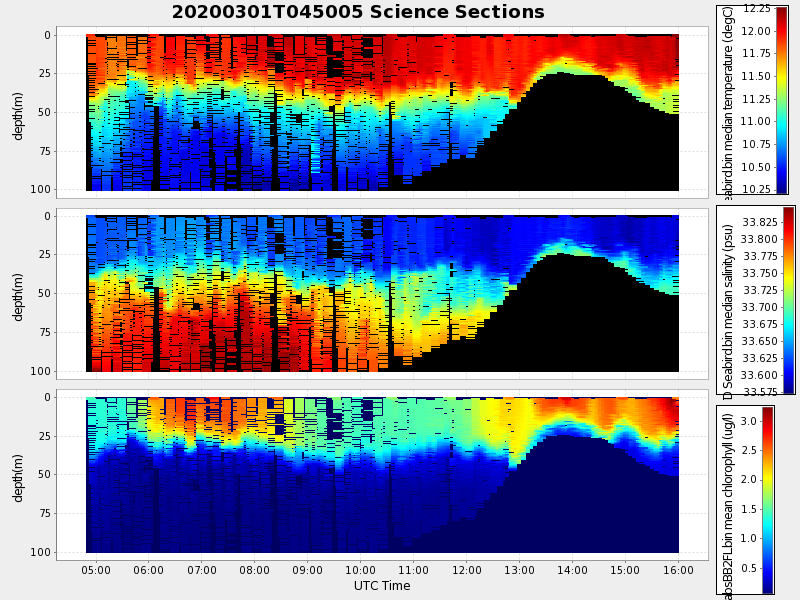Click the temperature colorbar gradient
800x600 pixels.
(x=781, y=100)
